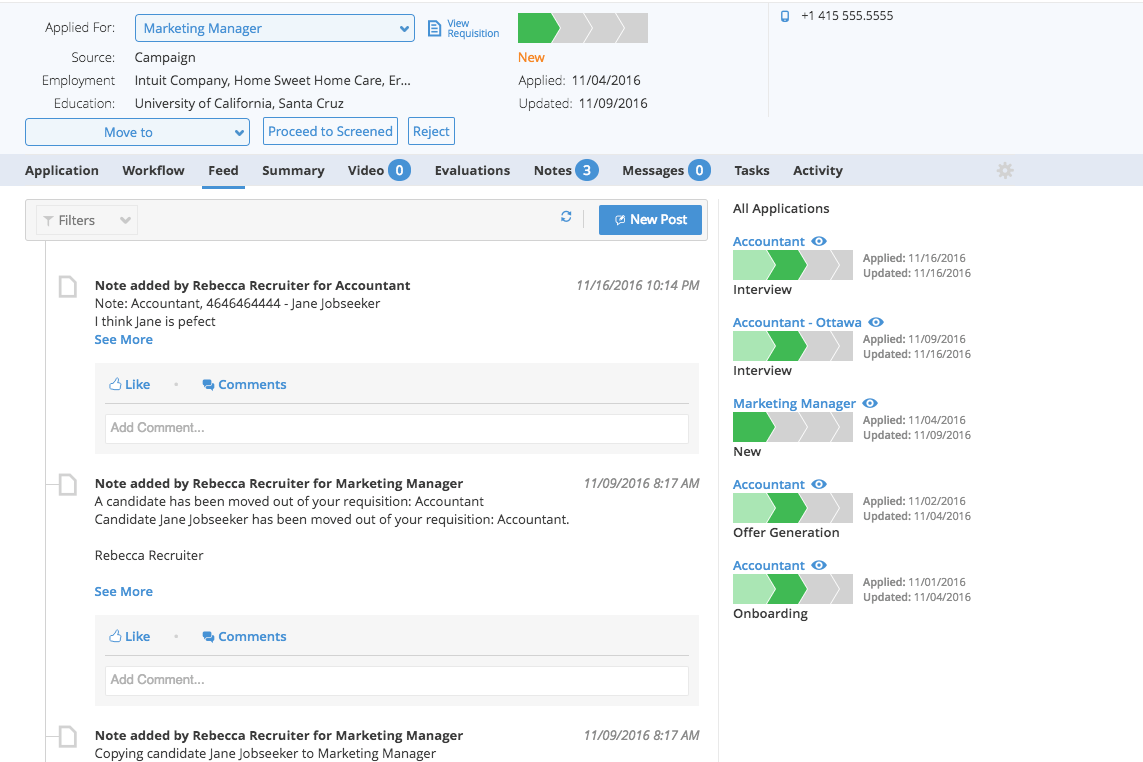1143x762 pixels.
Task: Click the New Post button
Action: [x=650, y=220]
